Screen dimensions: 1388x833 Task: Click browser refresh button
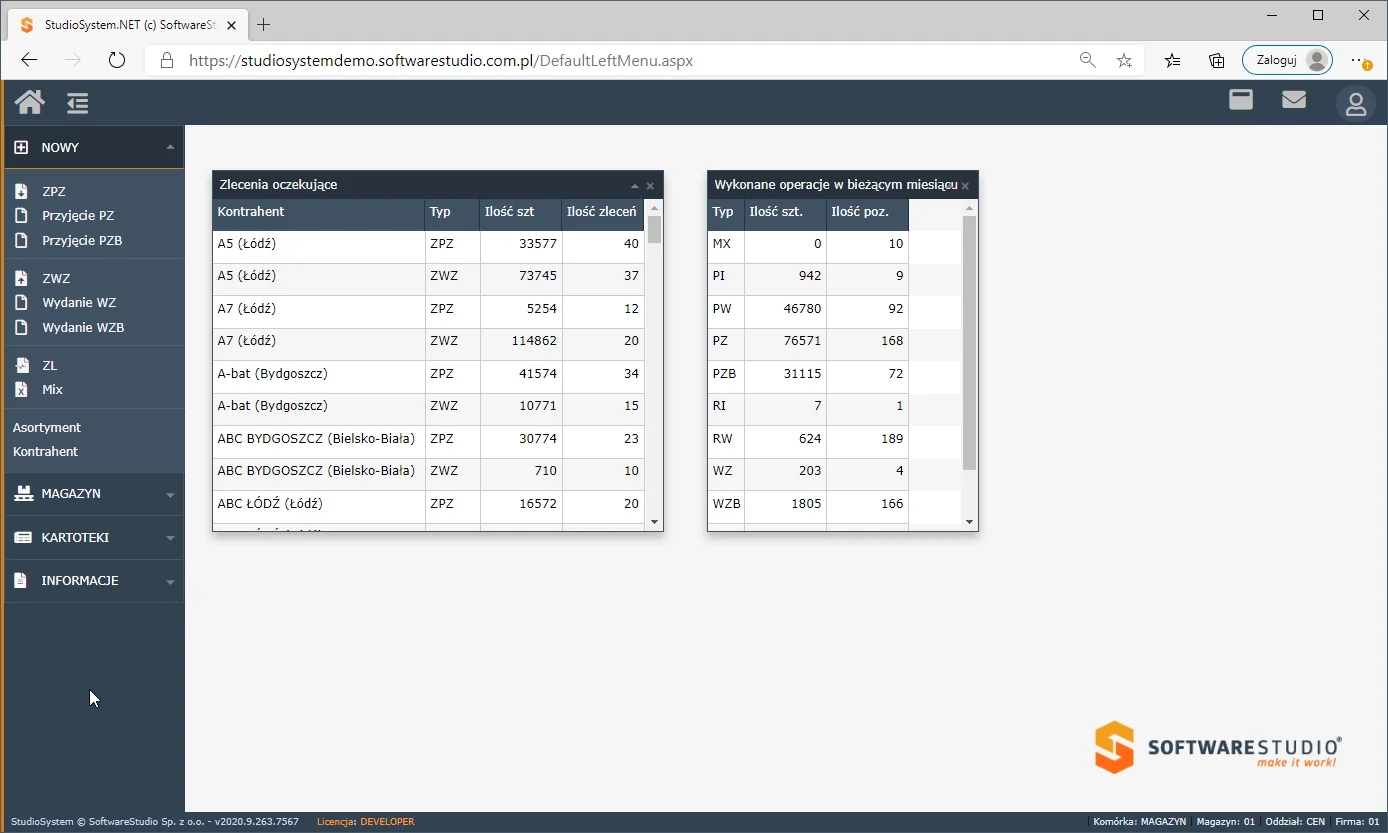point(117,60)
